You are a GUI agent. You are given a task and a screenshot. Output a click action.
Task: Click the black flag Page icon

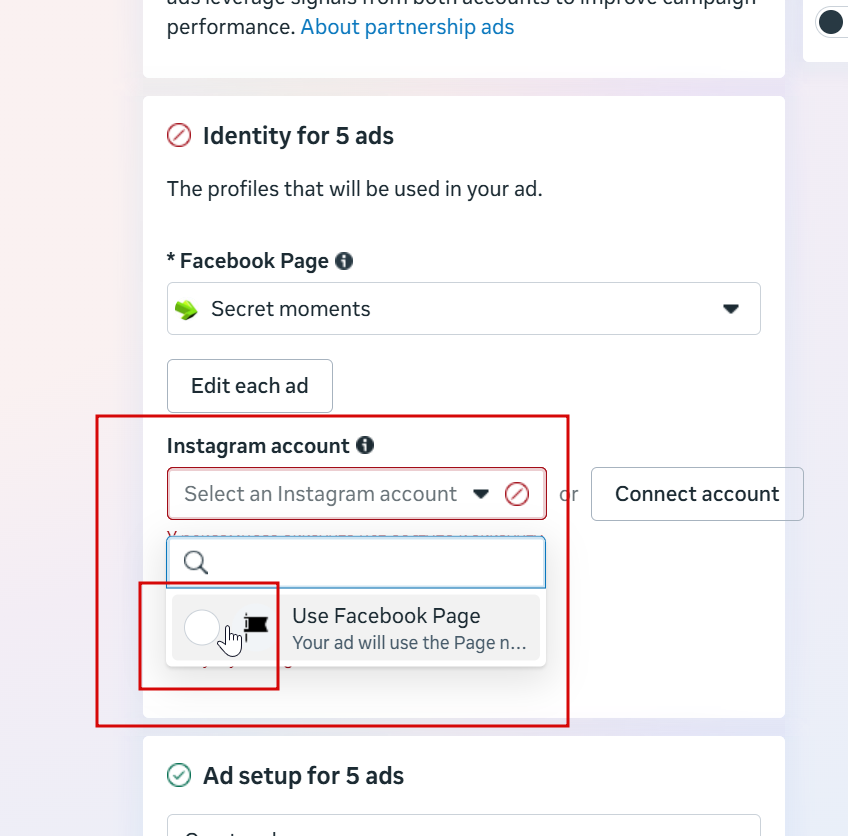pyautogui.click(x=256, y=626)
